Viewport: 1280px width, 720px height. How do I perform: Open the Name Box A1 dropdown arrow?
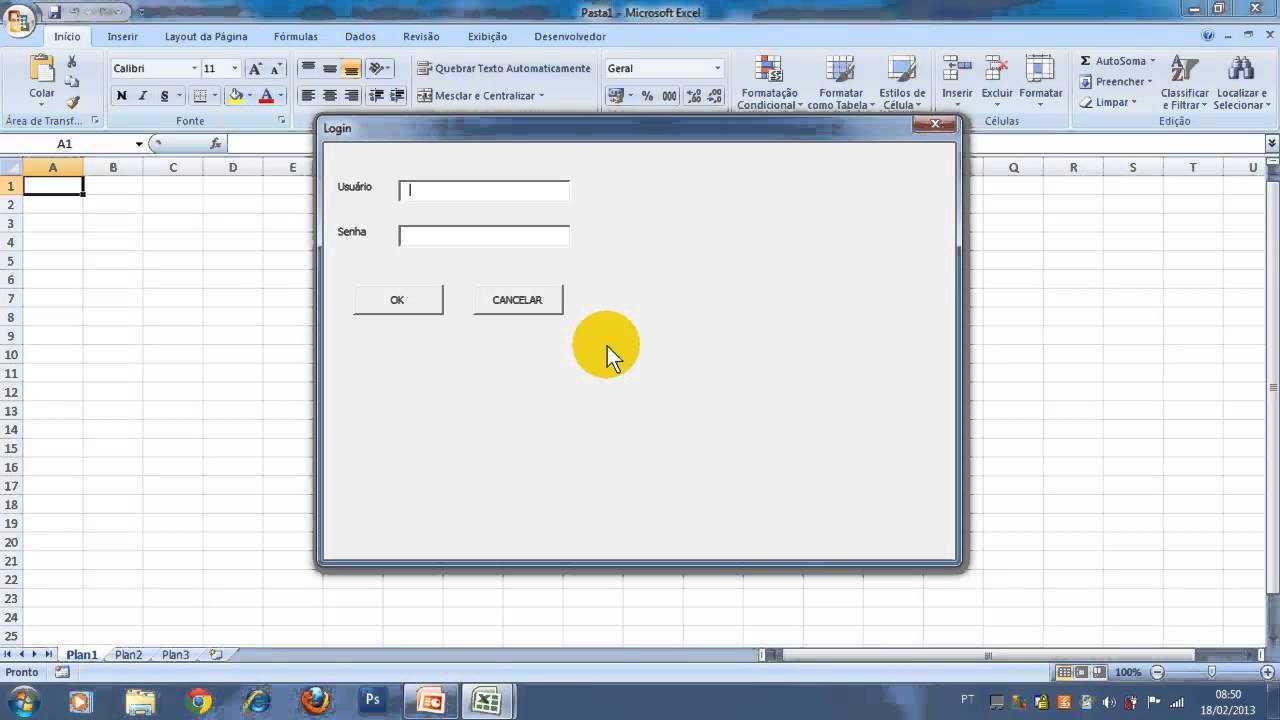click(139, 144)
